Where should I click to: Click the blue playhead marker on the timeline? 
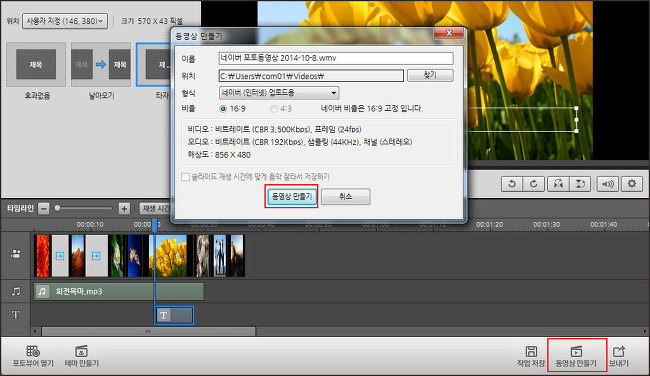tap(155, 225)
